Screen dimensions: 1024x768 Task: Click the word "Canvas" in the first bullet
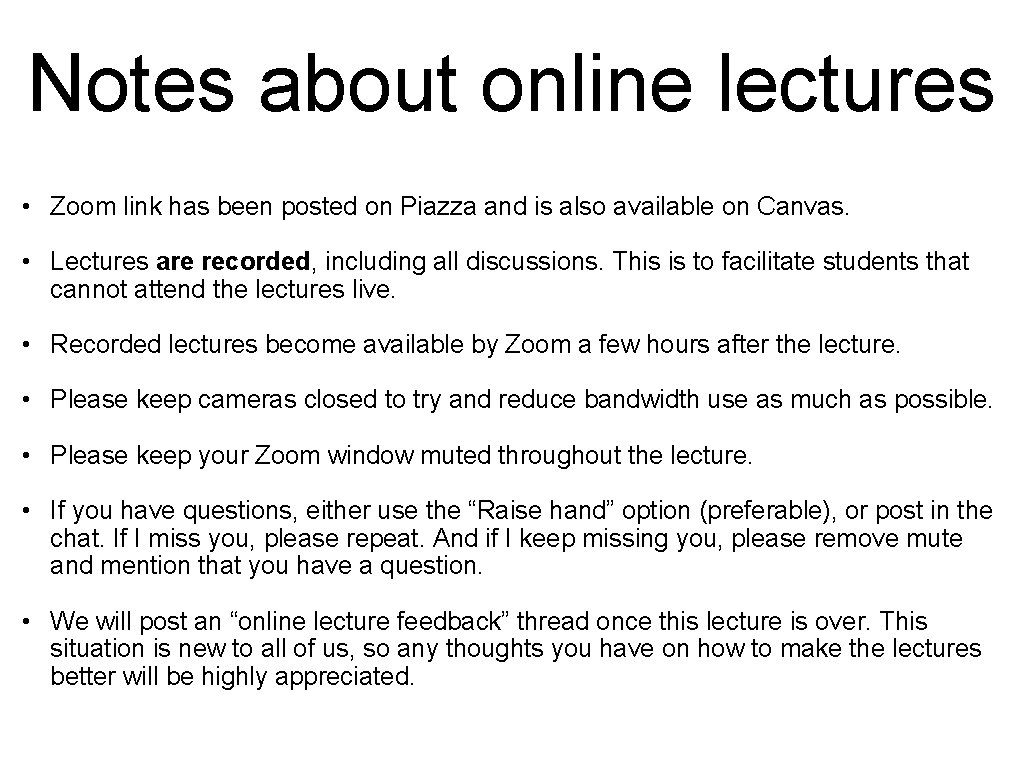801,206
